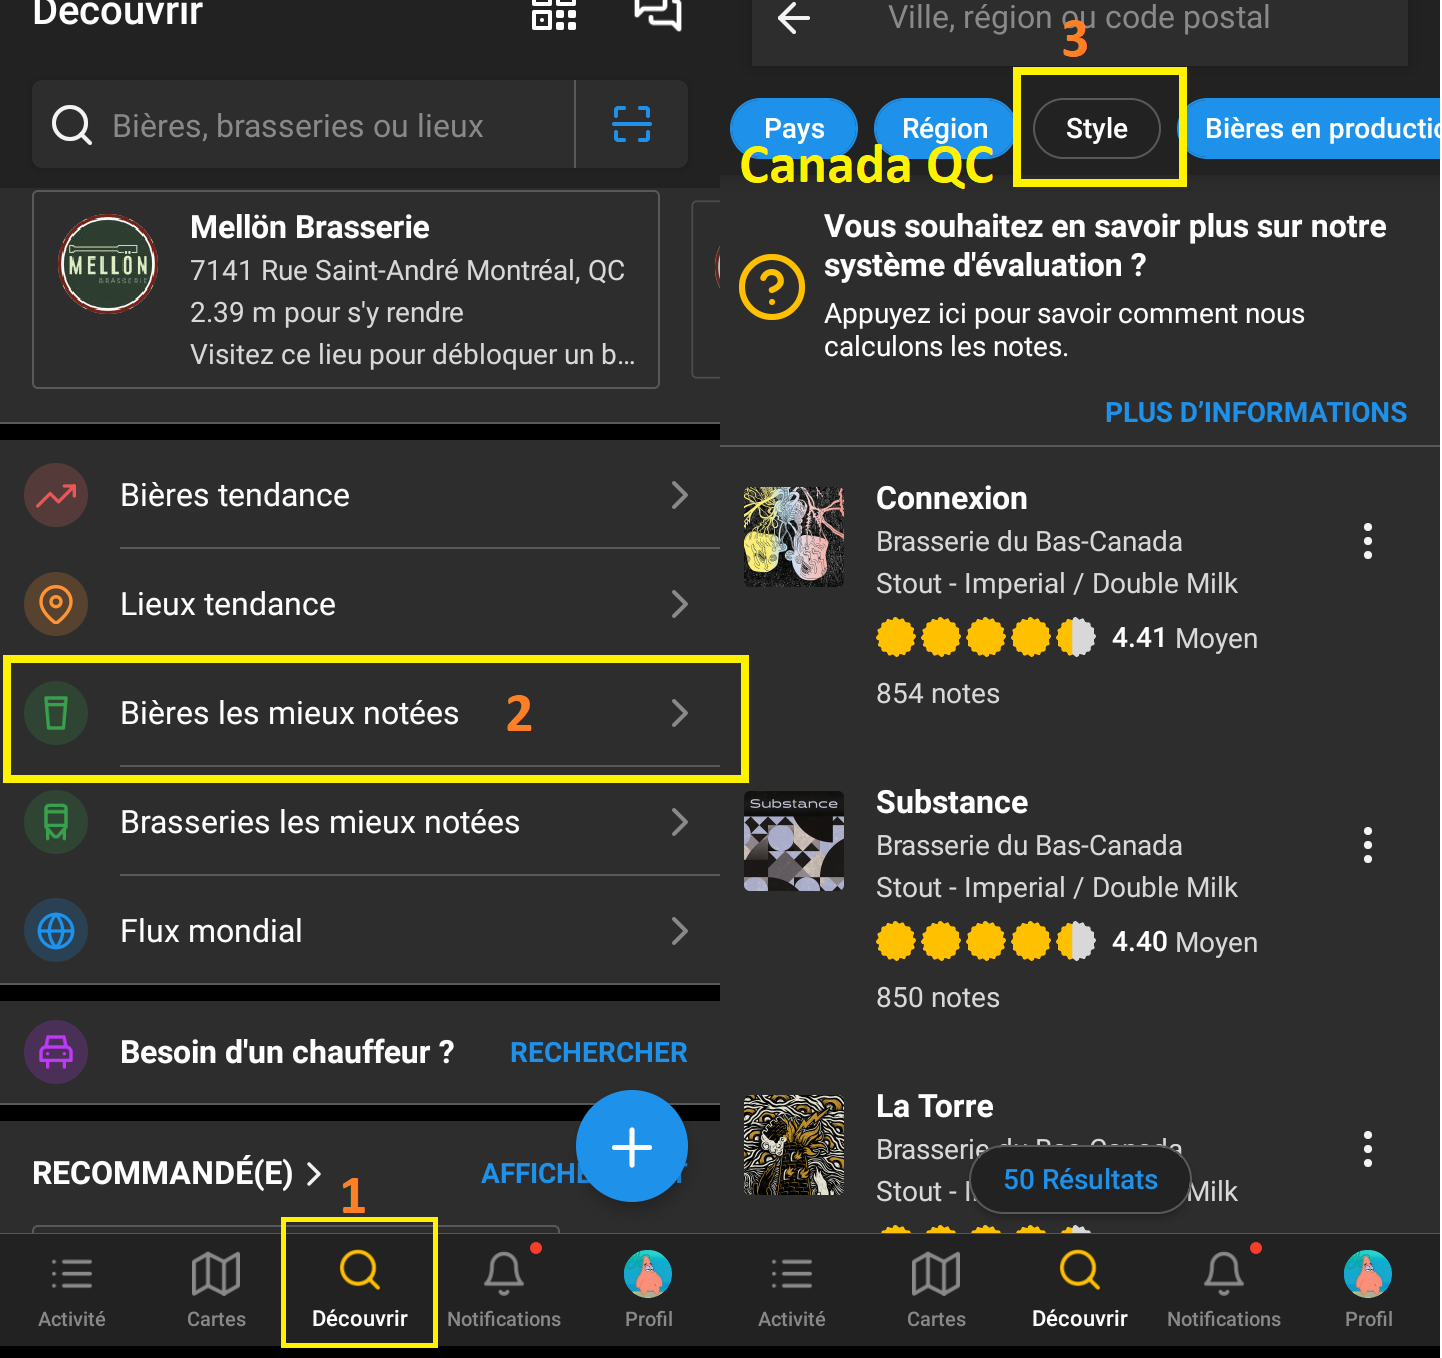
Task: Go back with the arrow icon
Action: click(794, 17)
